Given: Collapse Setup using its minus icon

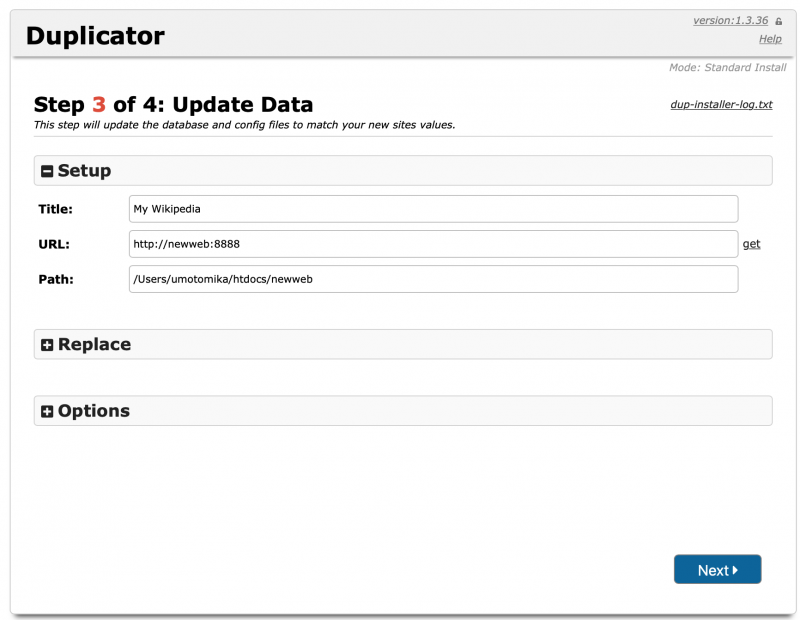Looking at the screenshot, I should point(47,171).
